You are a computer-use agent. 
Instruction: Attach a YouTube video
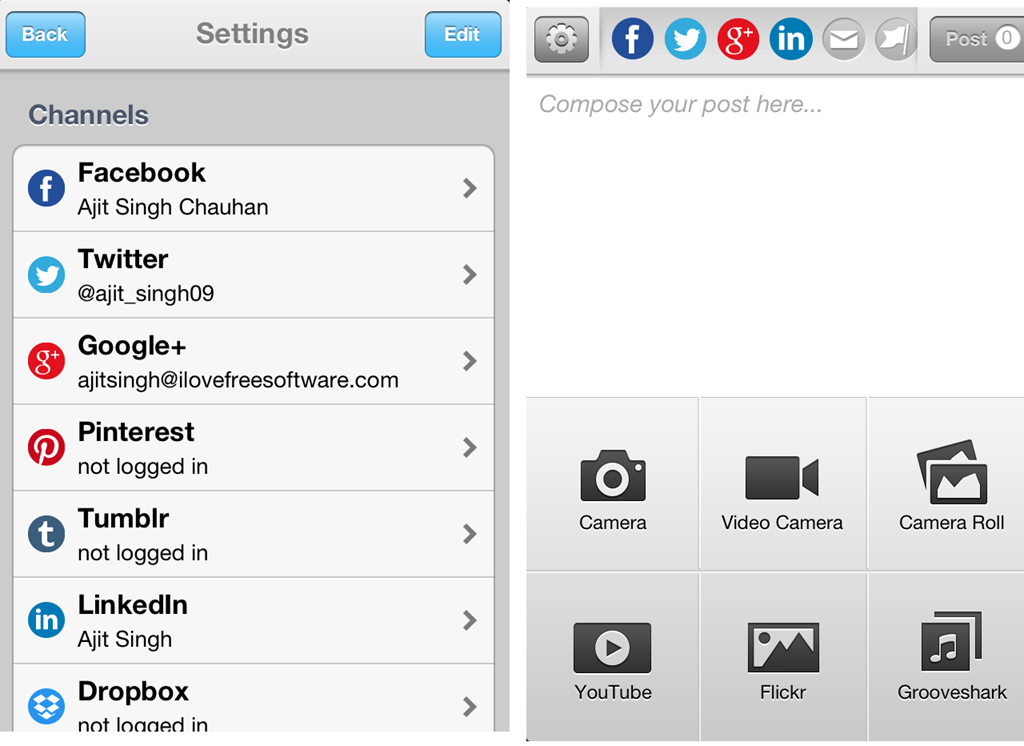click(x=613, y=657)
